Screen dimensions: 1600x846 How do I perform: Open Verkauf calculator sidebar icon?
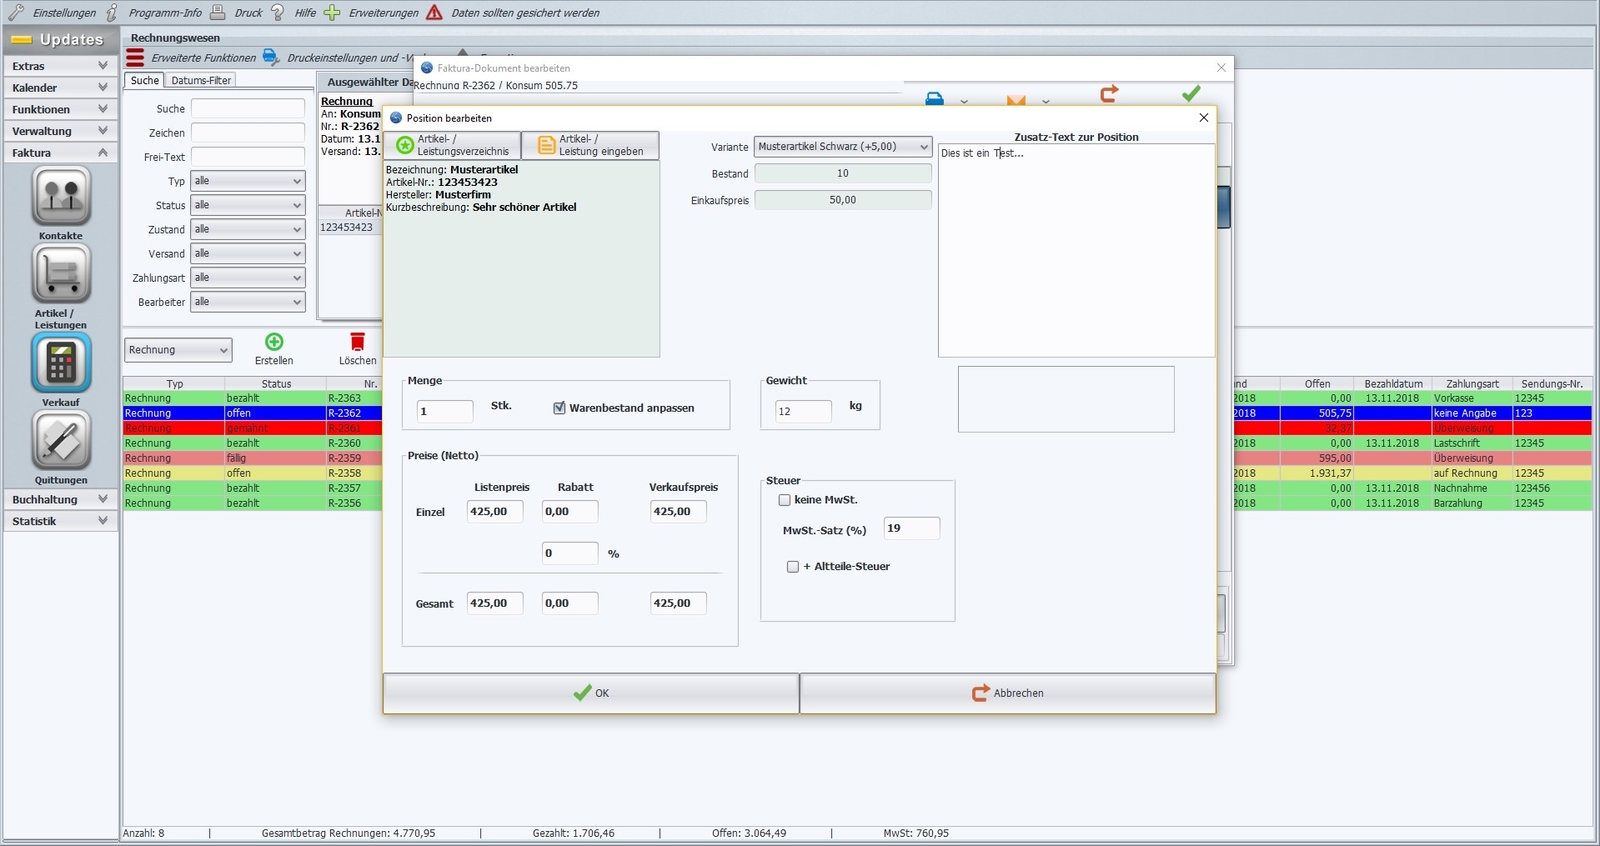[x=61, y=362]
